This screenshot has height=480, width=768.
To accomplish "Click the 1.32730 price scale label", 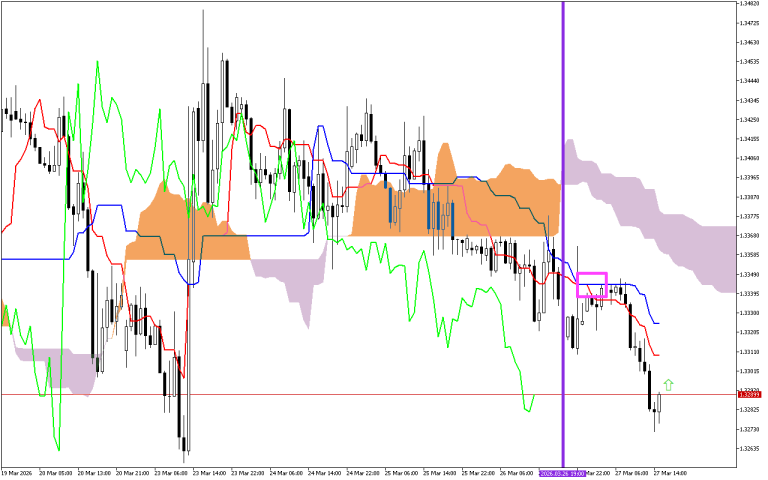I will point(749,430).
